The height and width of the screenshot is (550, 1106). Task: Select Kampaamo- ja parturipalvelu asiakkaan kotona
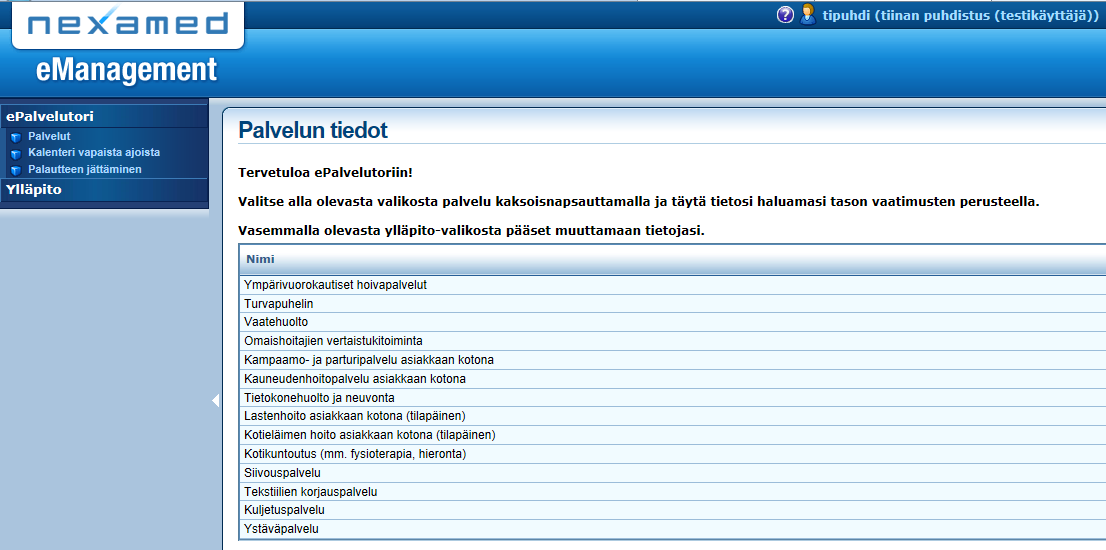pyautogui.click(x=673, y=360)
